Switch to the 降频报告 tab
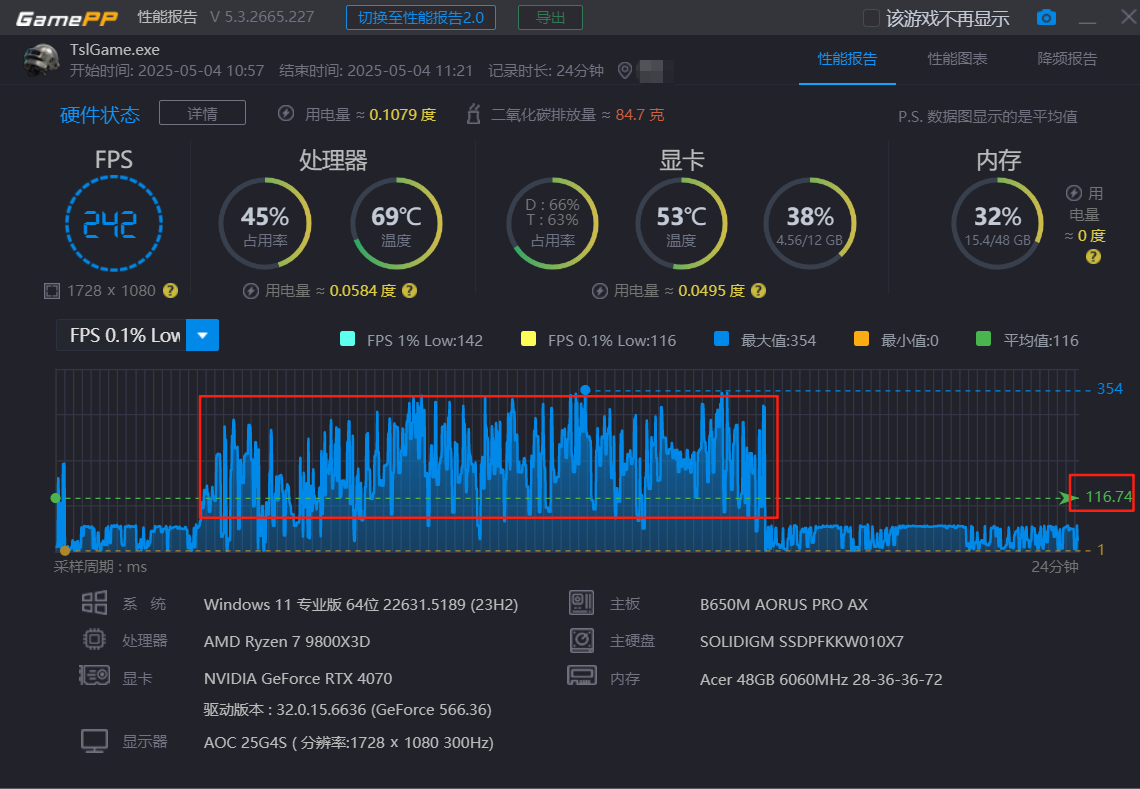The height and width of the screenshot is (789, 1140). click(1067, 59)
